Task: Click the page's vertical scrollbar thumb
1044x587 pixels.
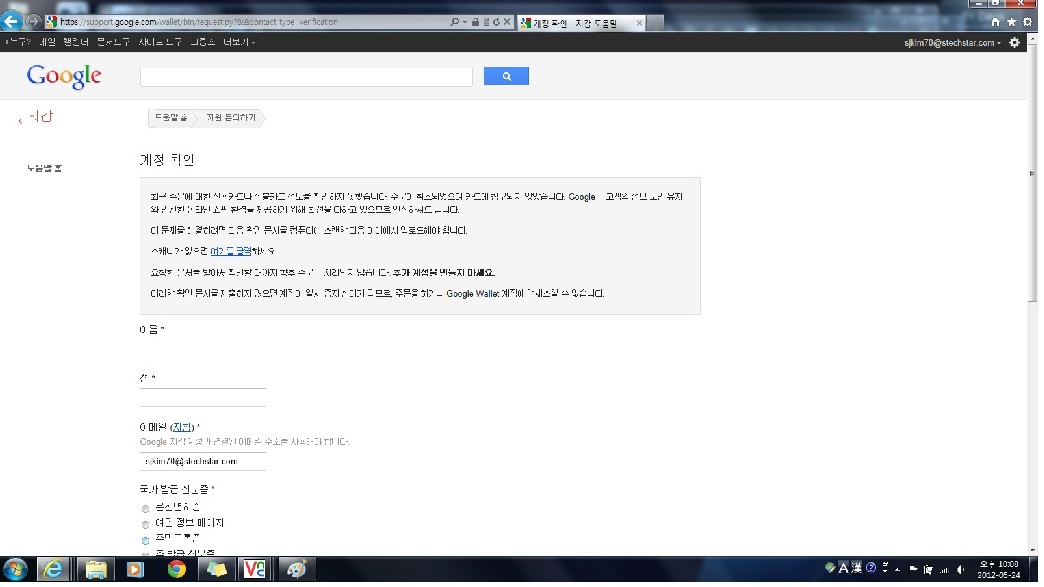Action: (x=1033, y=173)
